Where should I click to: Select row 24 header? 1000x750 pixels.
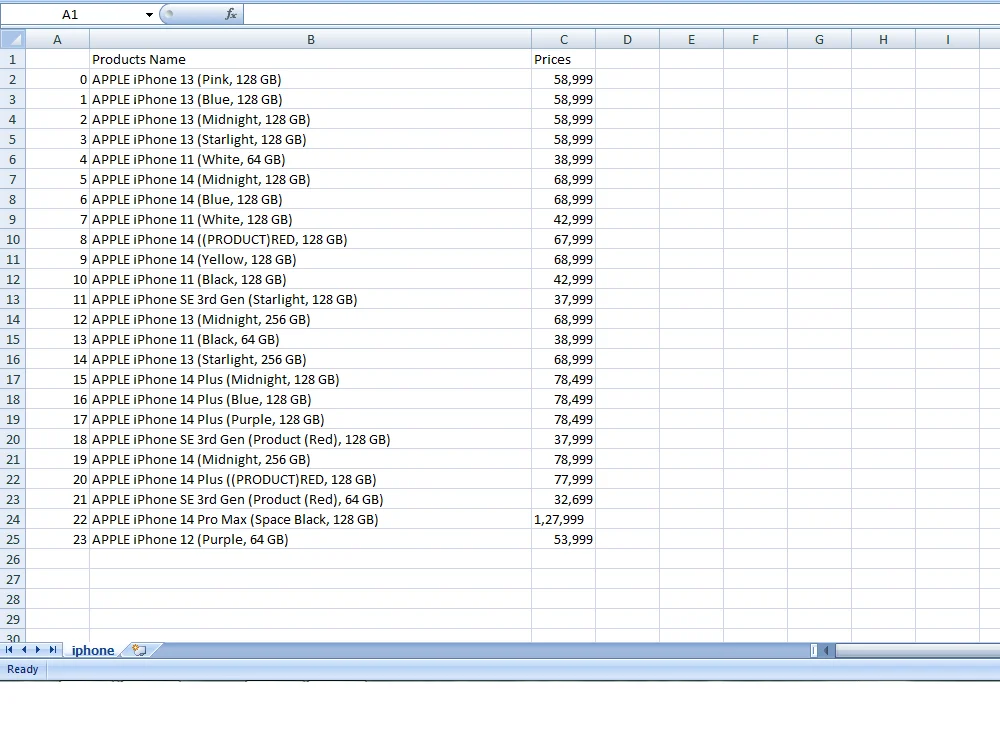tap(13, 519)
